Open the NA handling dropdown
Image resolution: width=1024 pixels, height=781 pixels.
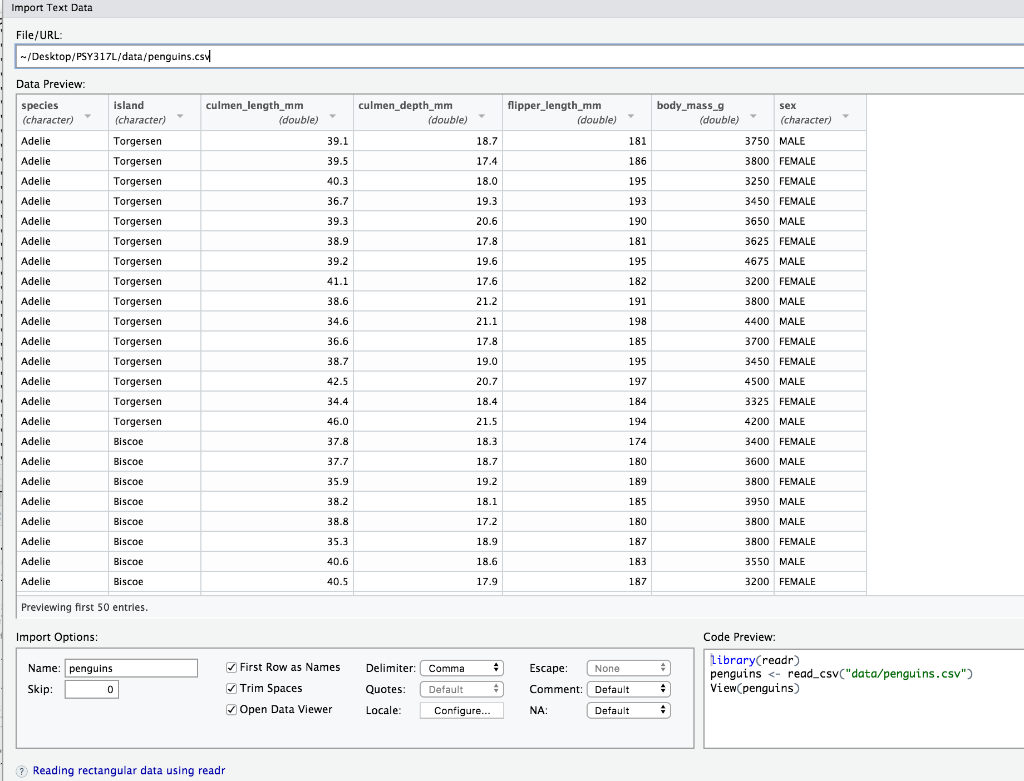(x=628, y=709)
